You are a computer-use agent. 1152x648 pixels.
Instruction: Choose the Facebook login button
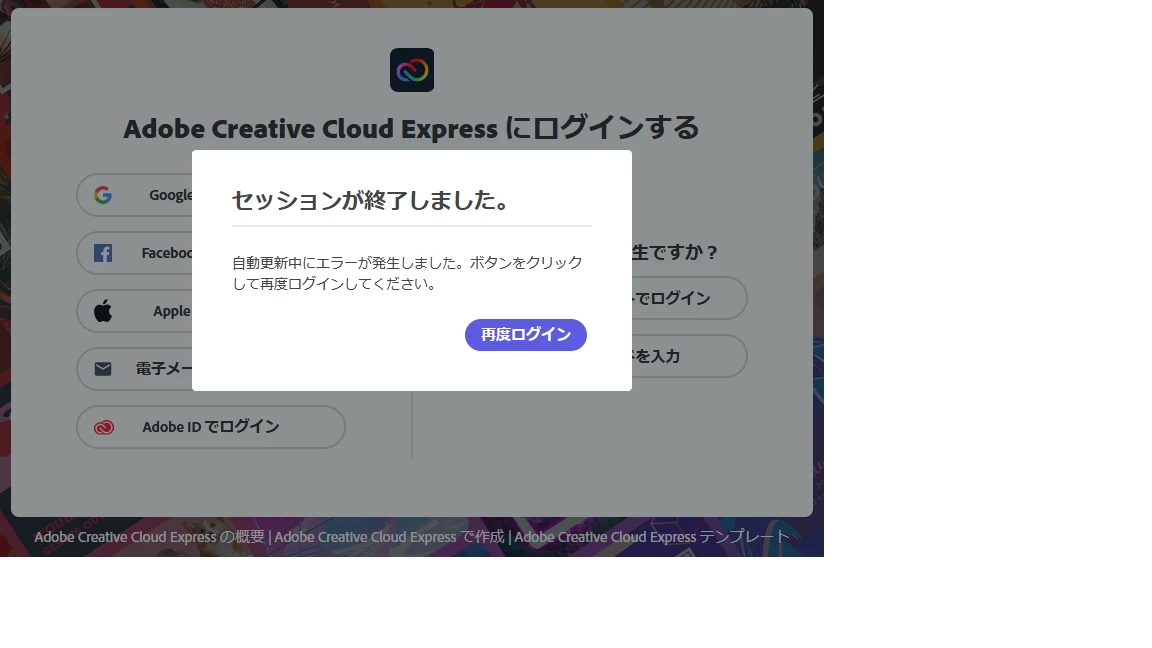coord(135,253)
